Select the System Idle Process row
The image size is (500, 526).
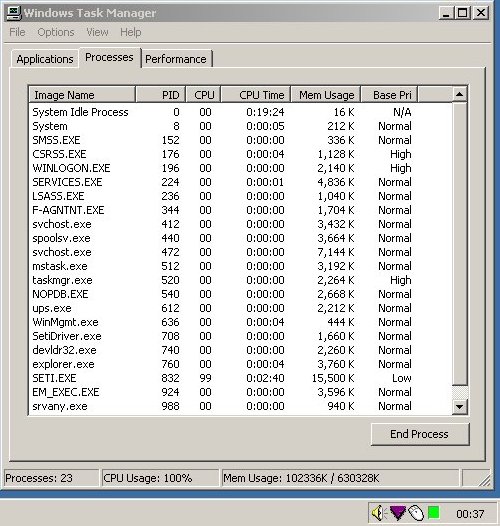(x=240, y=112)
